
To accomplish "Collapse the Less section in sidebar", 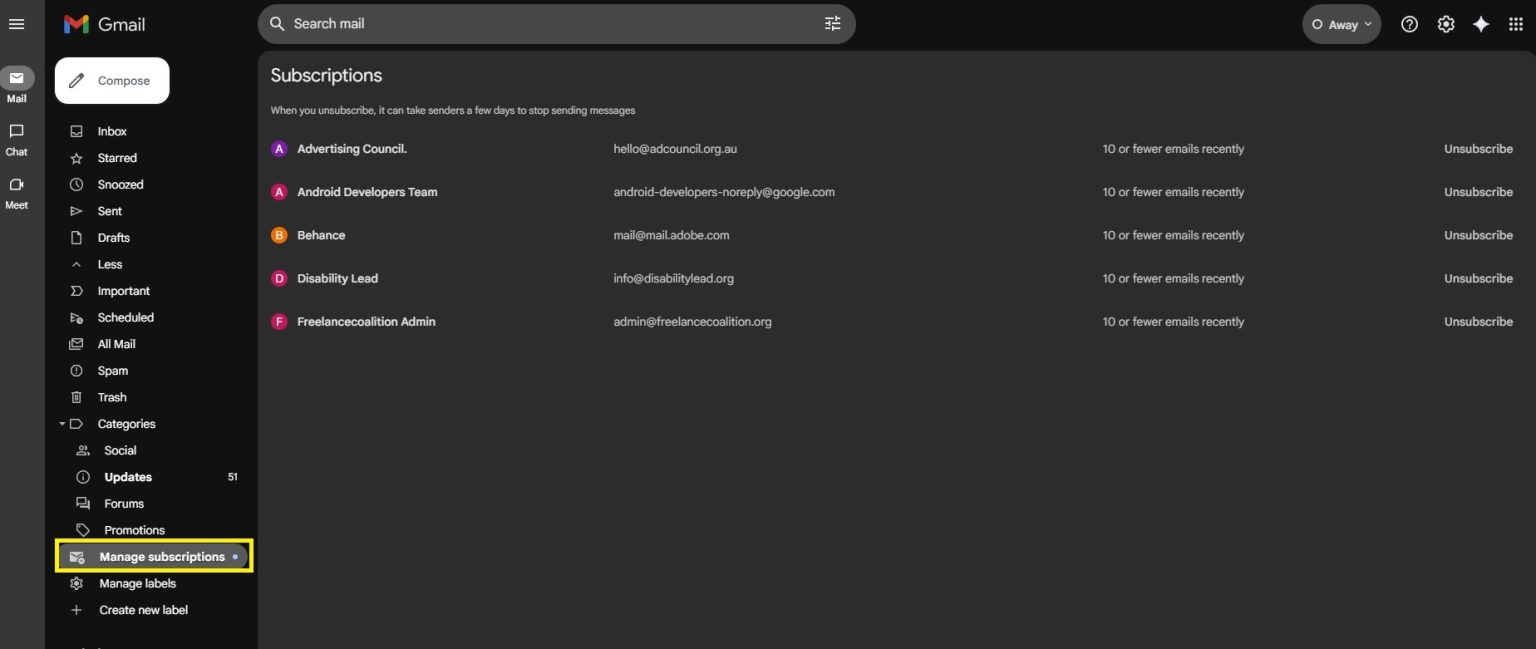I will point(107,264).
